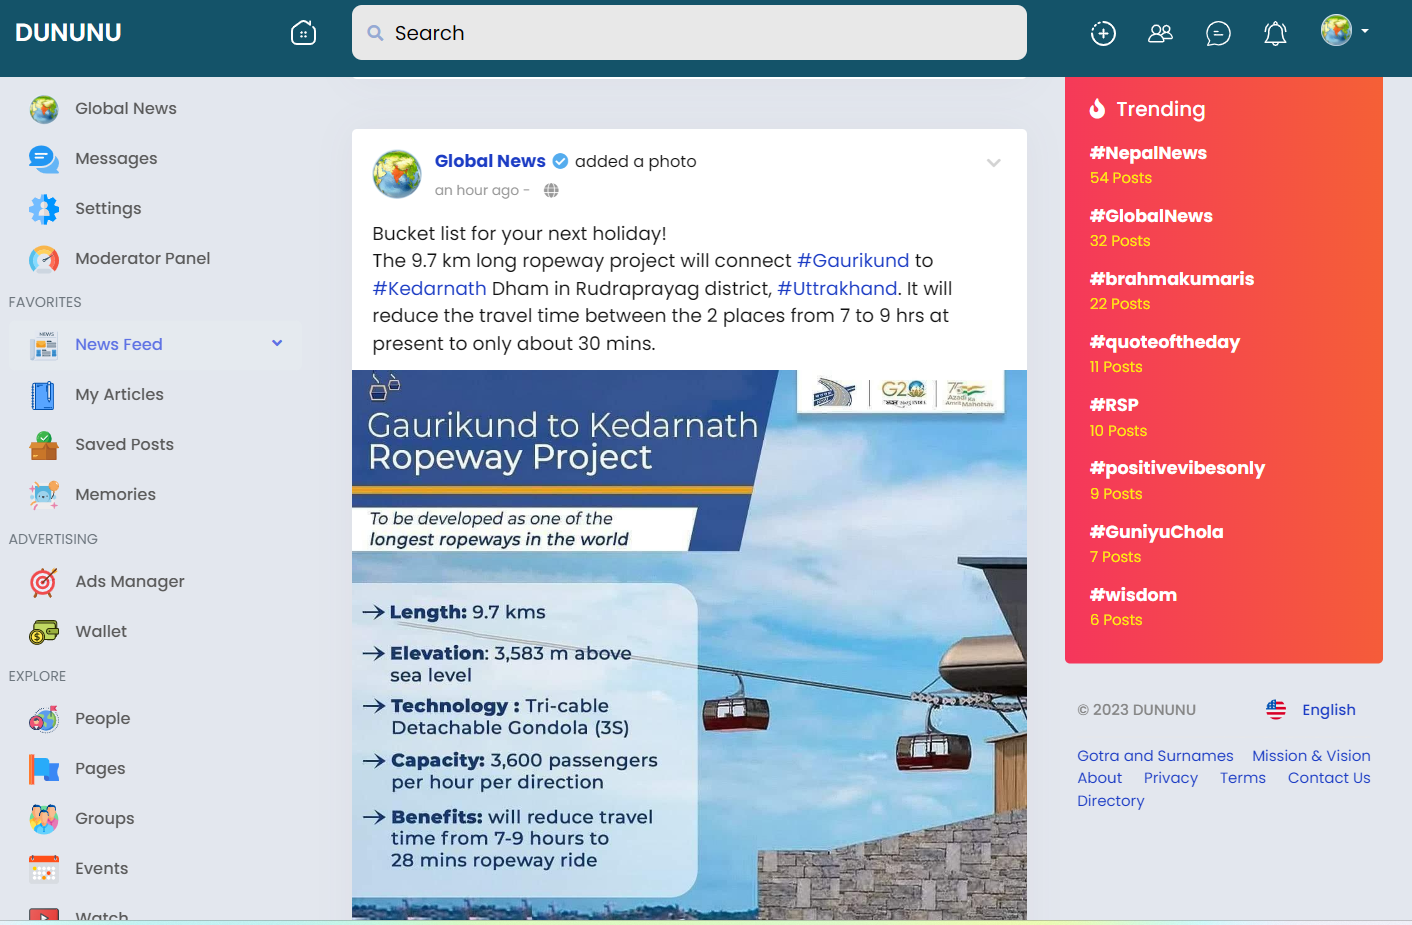The image size is (1412, 925).
Task: Click the Ads Manager target icon
Action: pos(44,582)
